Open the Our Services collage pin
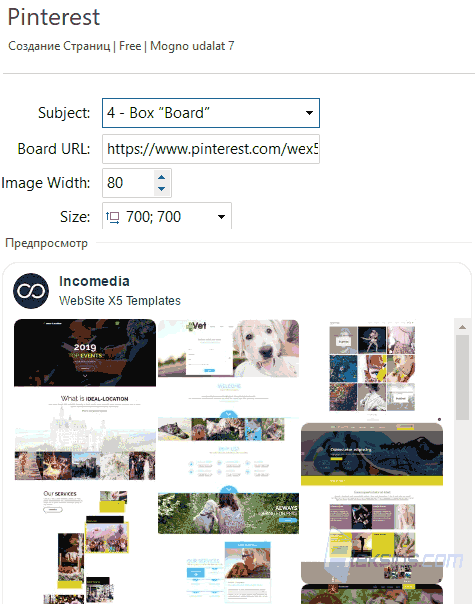 point(85,546)
